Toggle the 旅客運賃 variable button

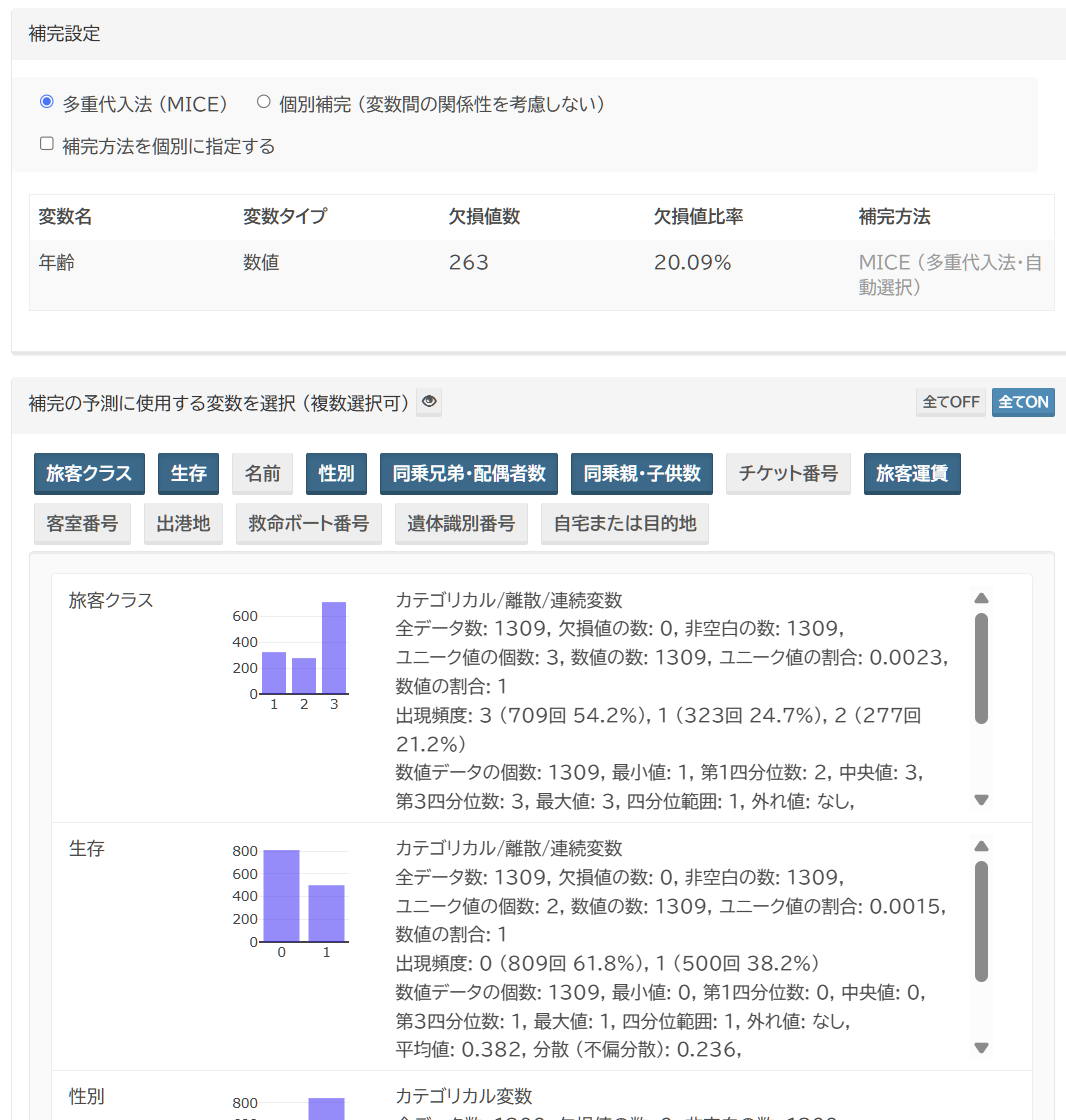pos(912,474)
